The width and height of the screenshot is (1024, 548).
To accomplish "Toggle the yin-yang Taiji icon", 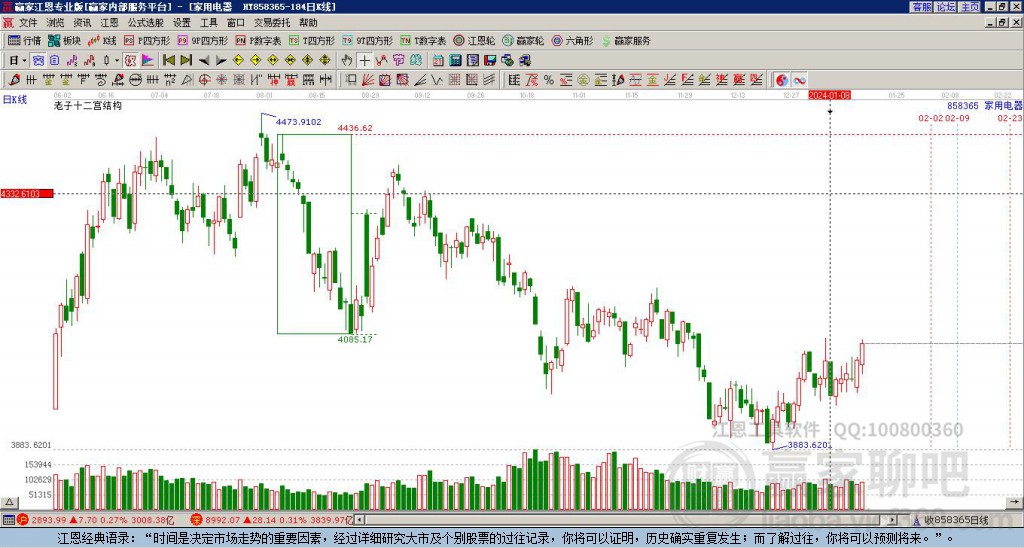I will pos(782,80).
